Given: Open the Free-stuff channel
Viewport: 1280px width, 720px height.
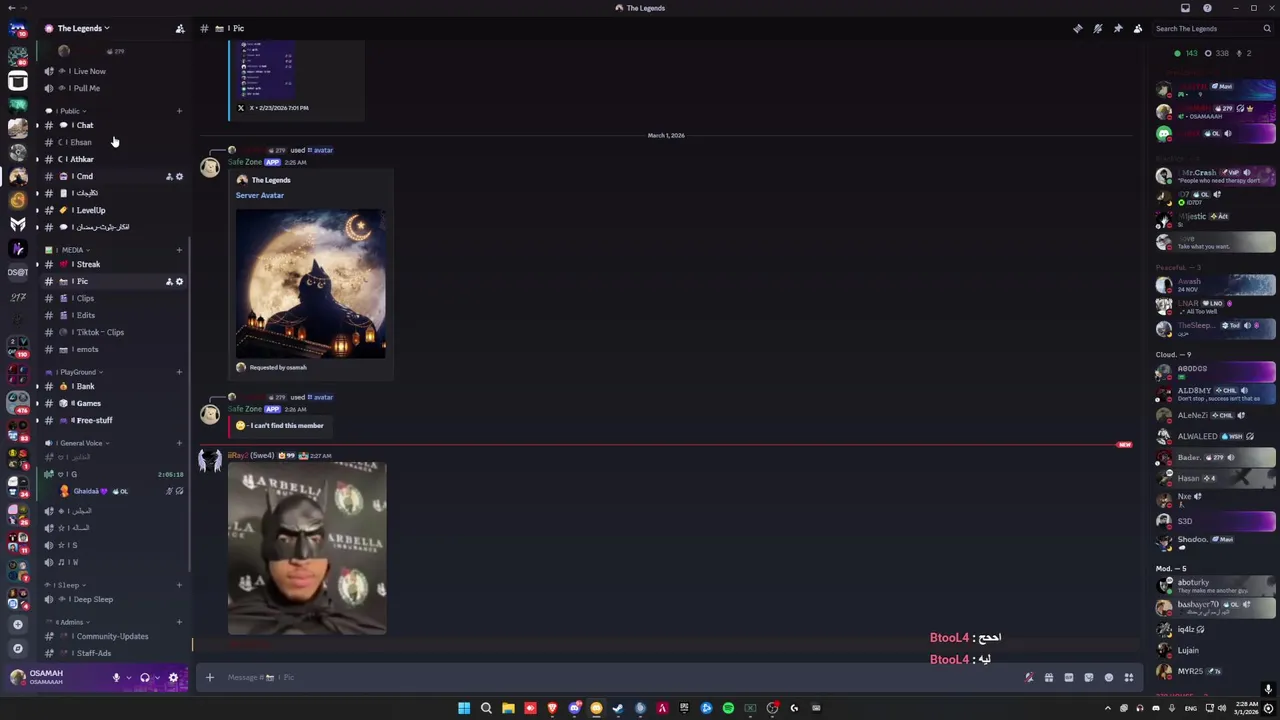Looking at the screenshot, I should coord(113,420).
